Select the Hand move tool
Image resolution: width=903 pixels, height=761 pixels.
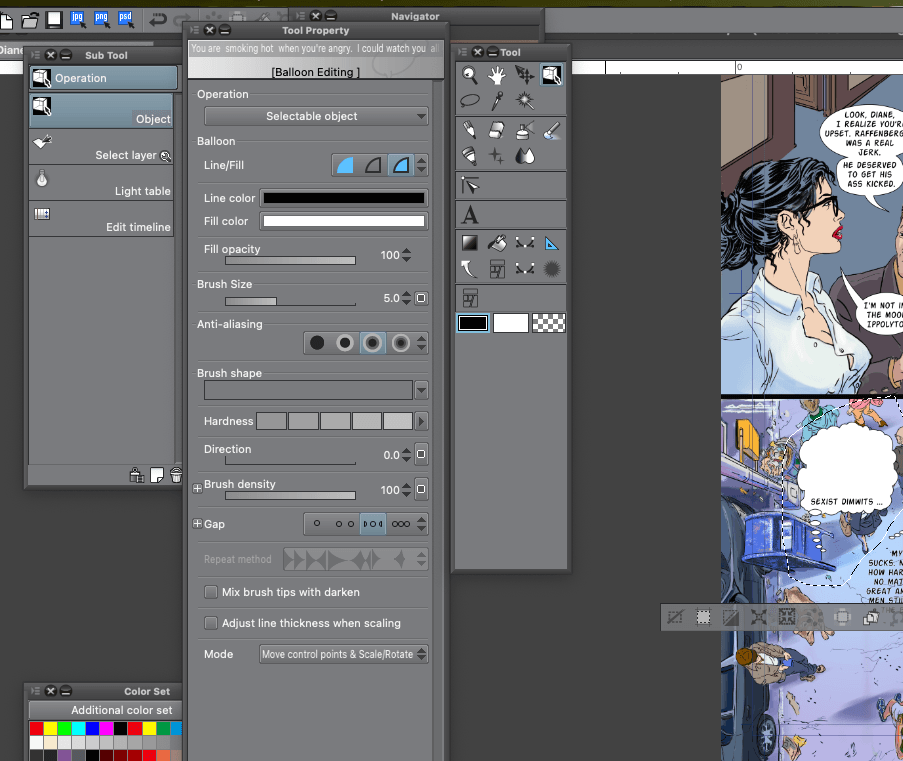[496, 74]
